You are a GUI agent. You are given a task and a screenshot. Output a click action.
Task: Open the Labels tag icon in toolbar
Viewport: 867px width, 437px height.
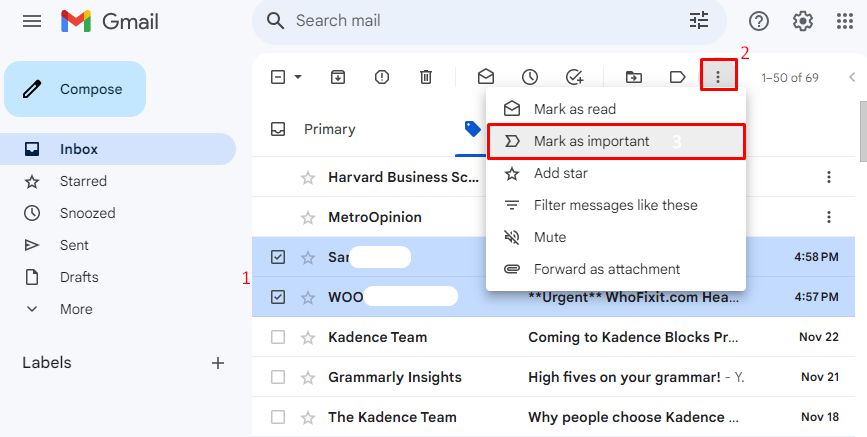(x=677, y=77)
